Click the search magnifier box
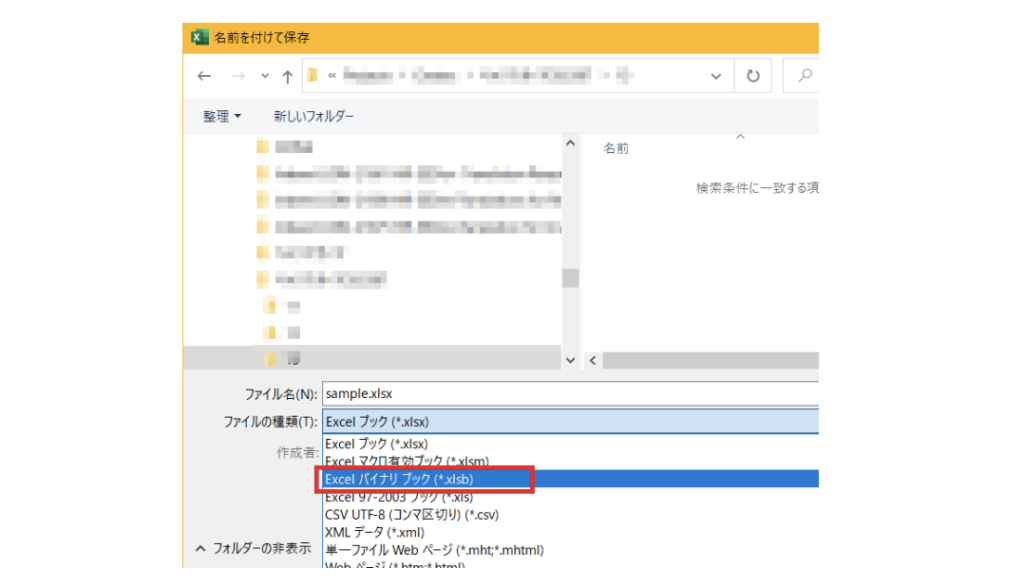 click(x=801, y=76)
